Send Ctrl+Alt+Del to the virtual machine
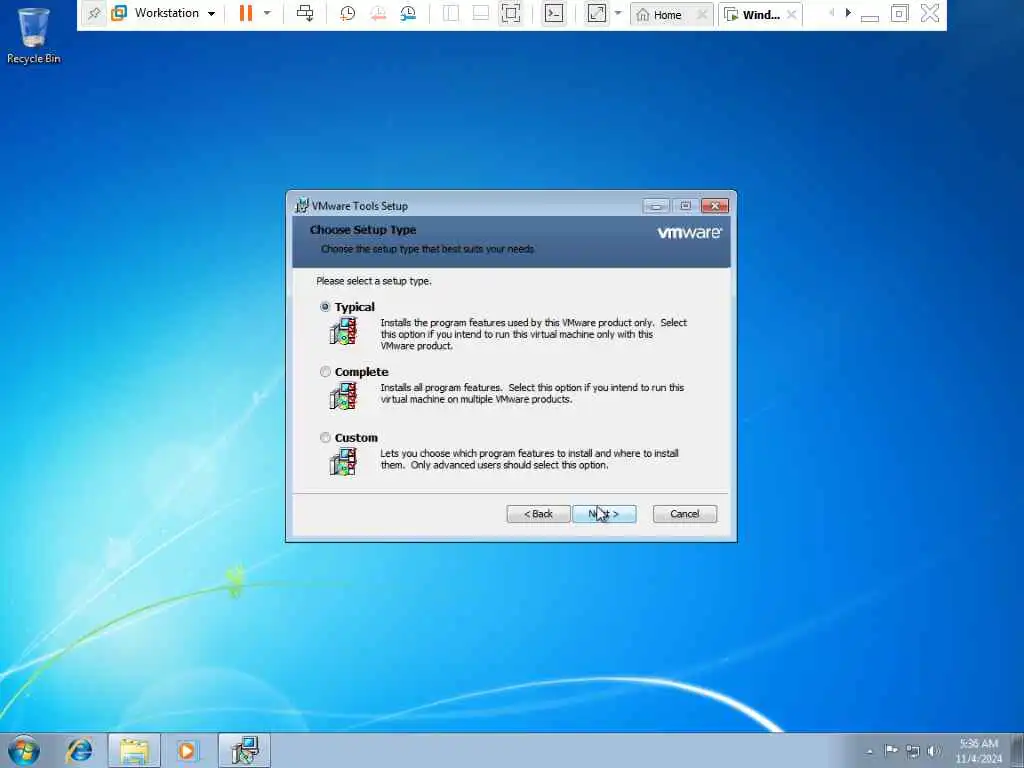The height and width of the screenshot is (768, 1024). pos(305,13)
